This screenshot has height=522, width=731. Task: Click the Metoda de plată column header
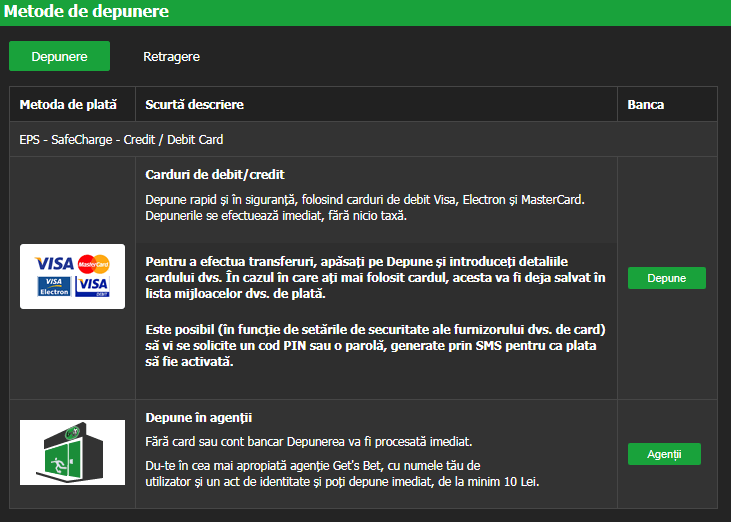click(x=68, y=104)
